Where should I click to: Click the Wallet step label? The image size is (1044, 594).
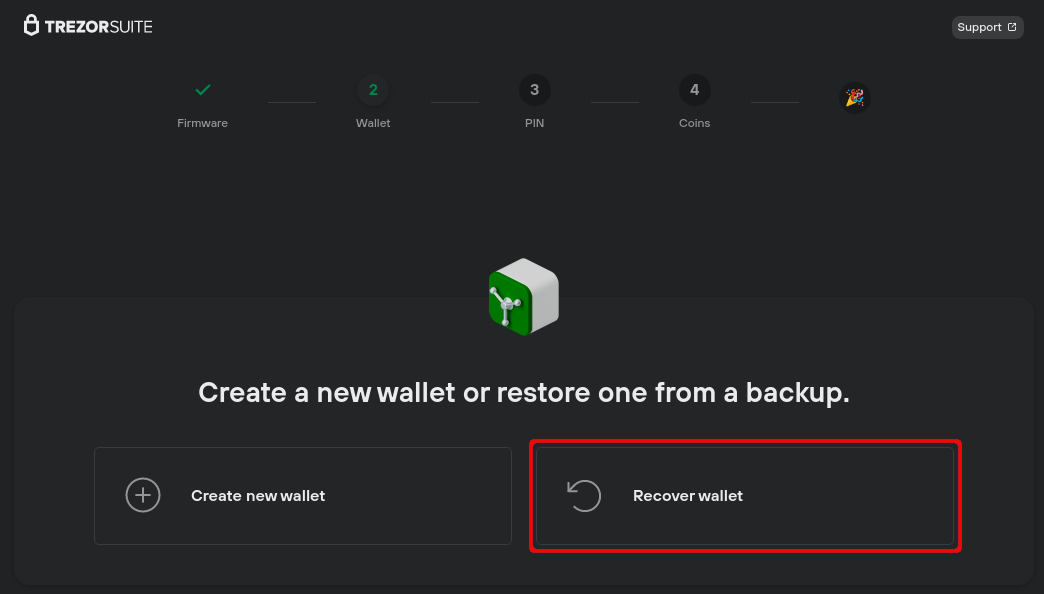click(x=373, y=123)
